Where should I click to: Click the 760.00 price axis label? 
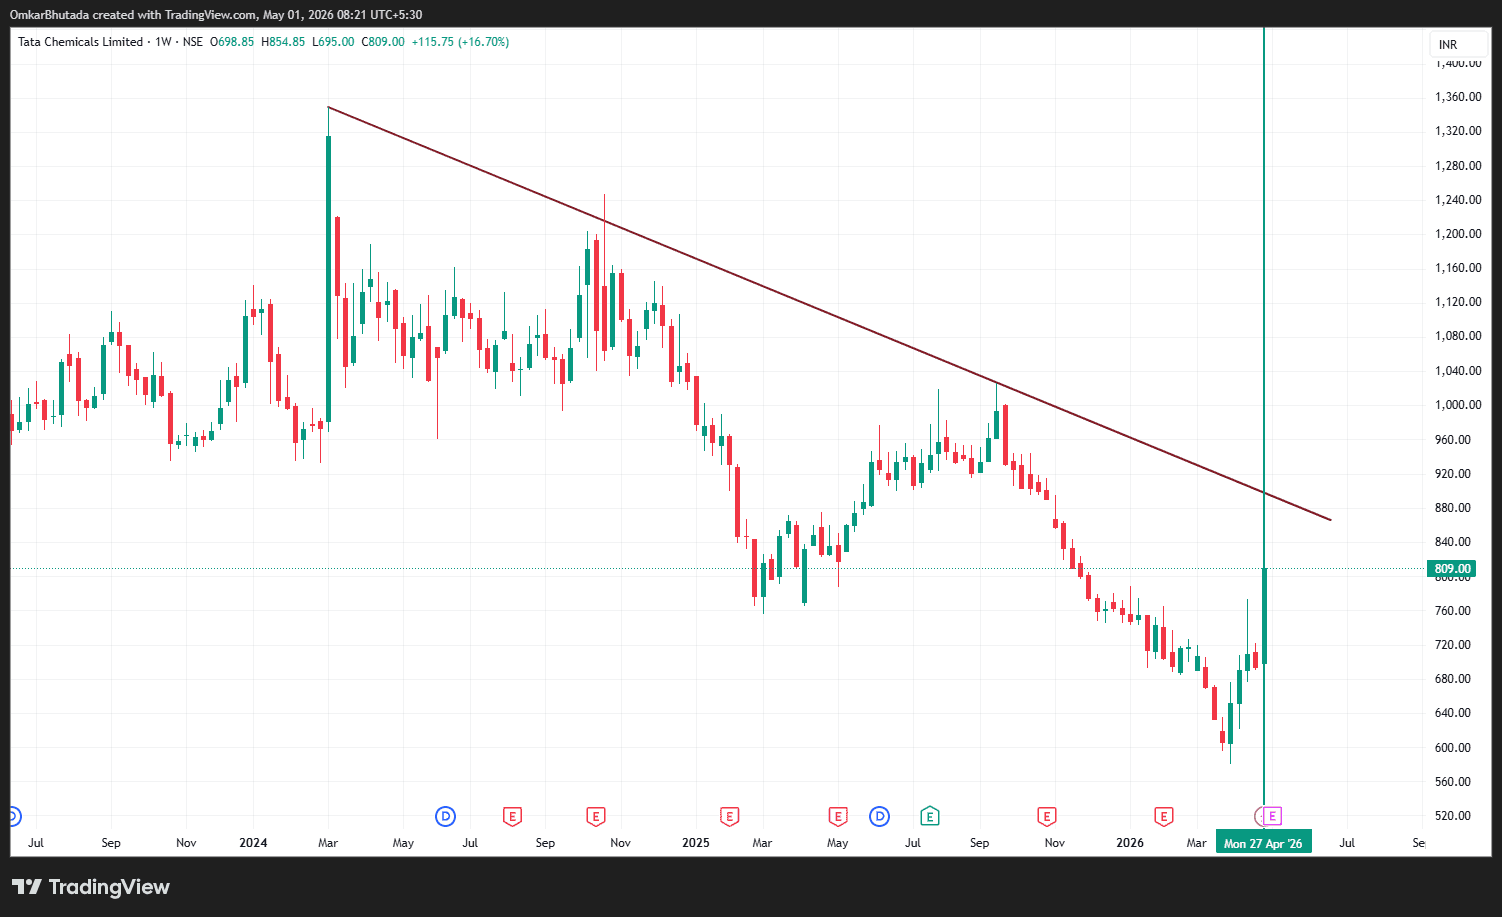(x=1453, y=611)
